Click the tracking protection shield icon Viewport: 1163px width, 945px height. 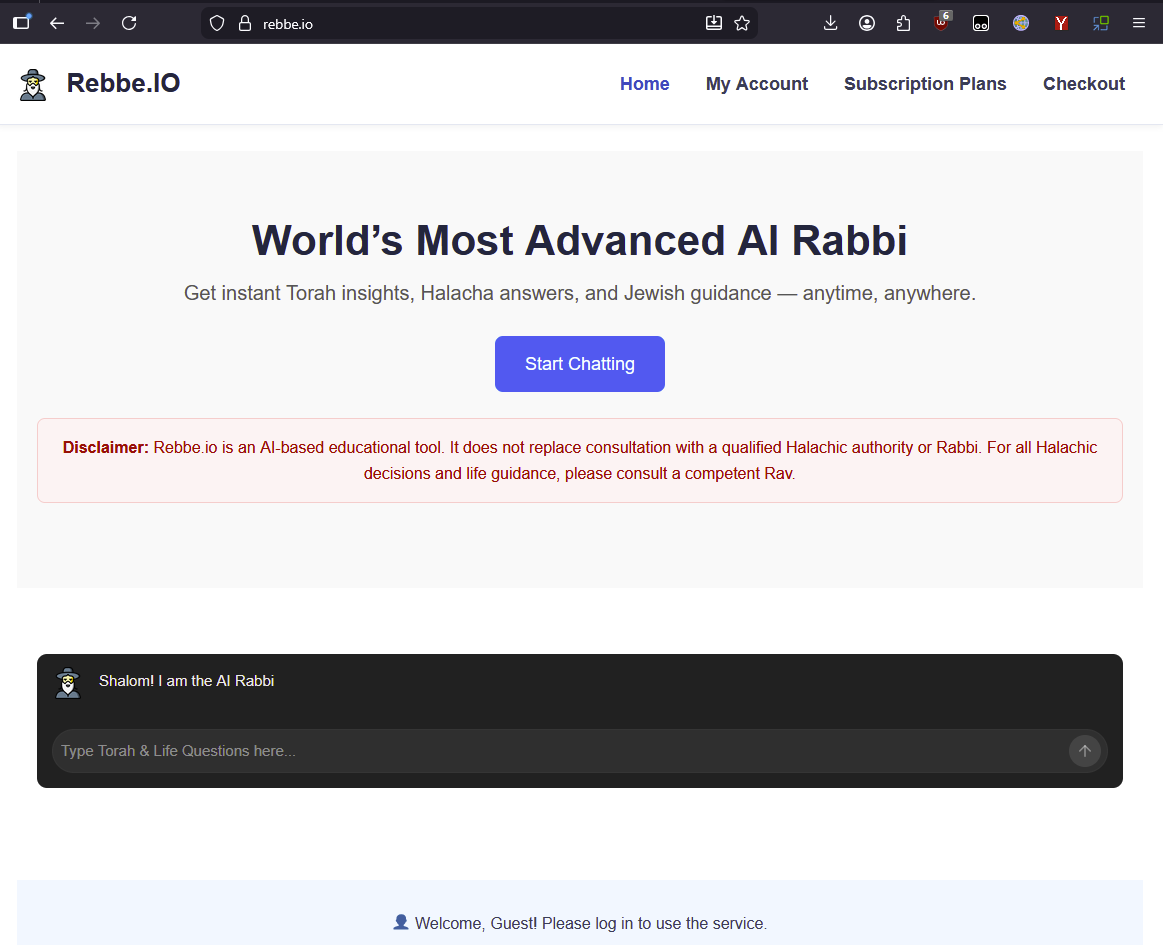coord(217,24)
